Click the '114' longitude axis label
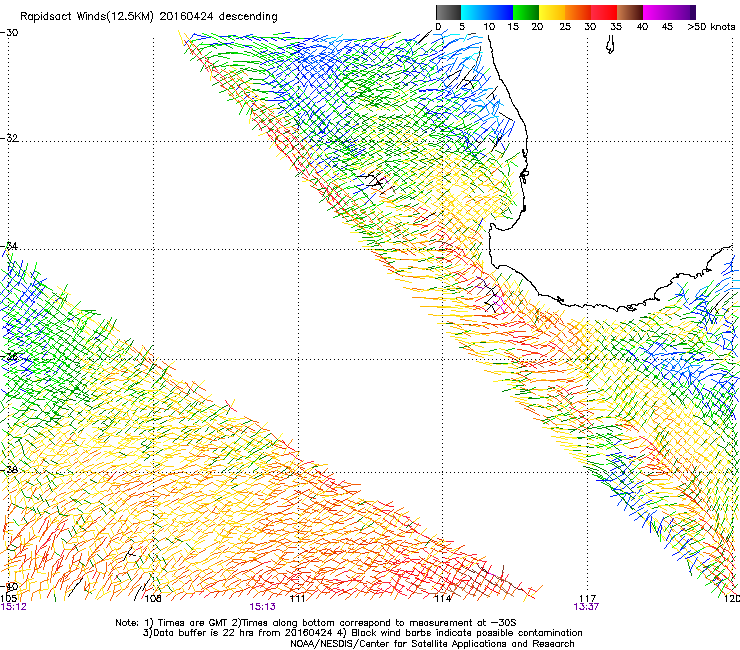740x650 pixels. [x=443, y=599]
